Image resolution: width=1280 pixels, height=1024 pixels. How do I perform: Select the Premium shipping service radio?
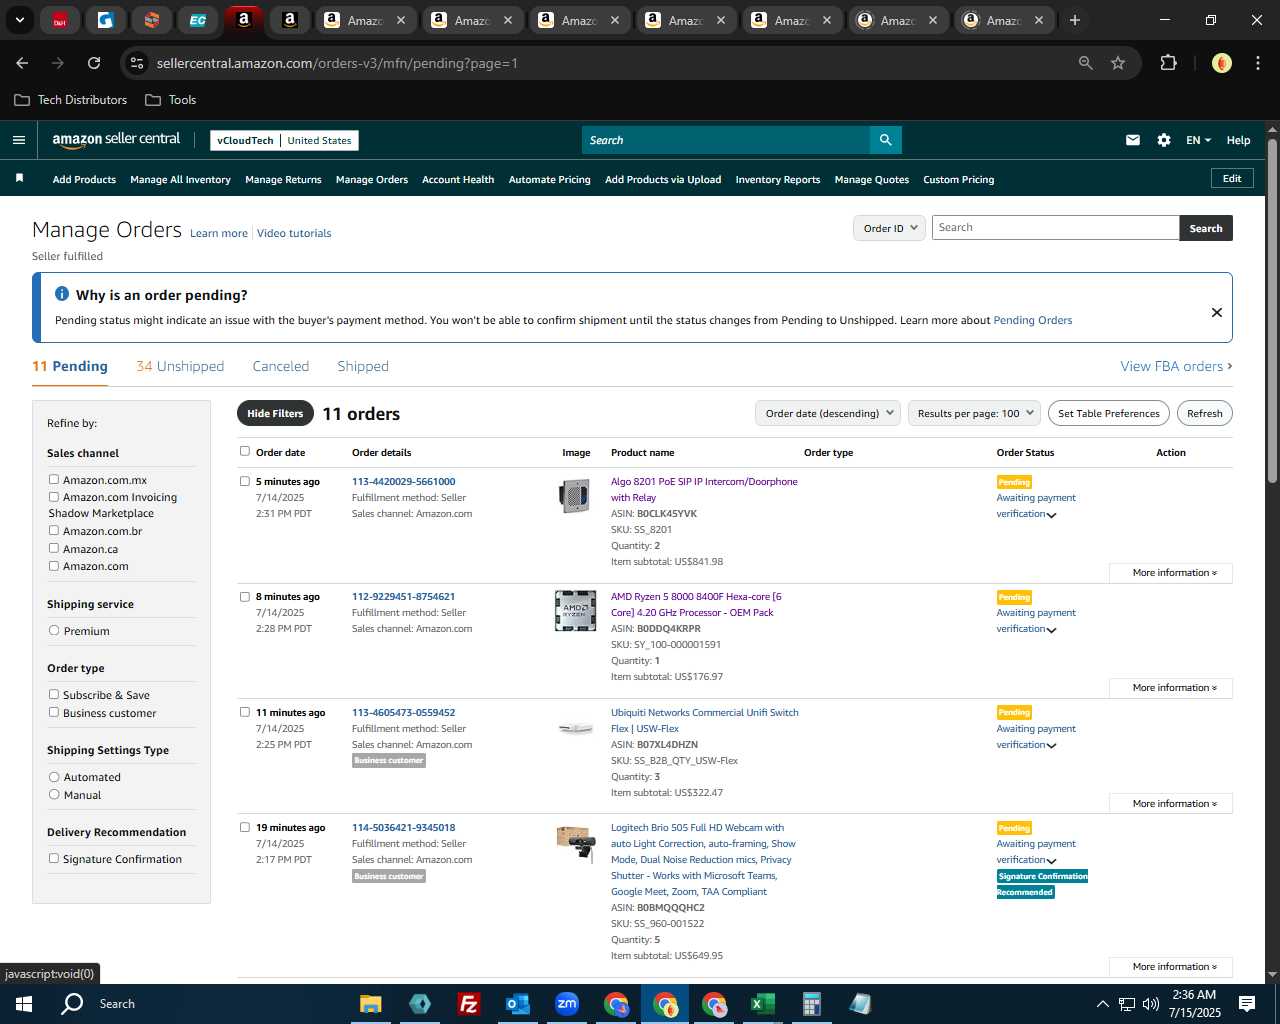pos(54,630)
